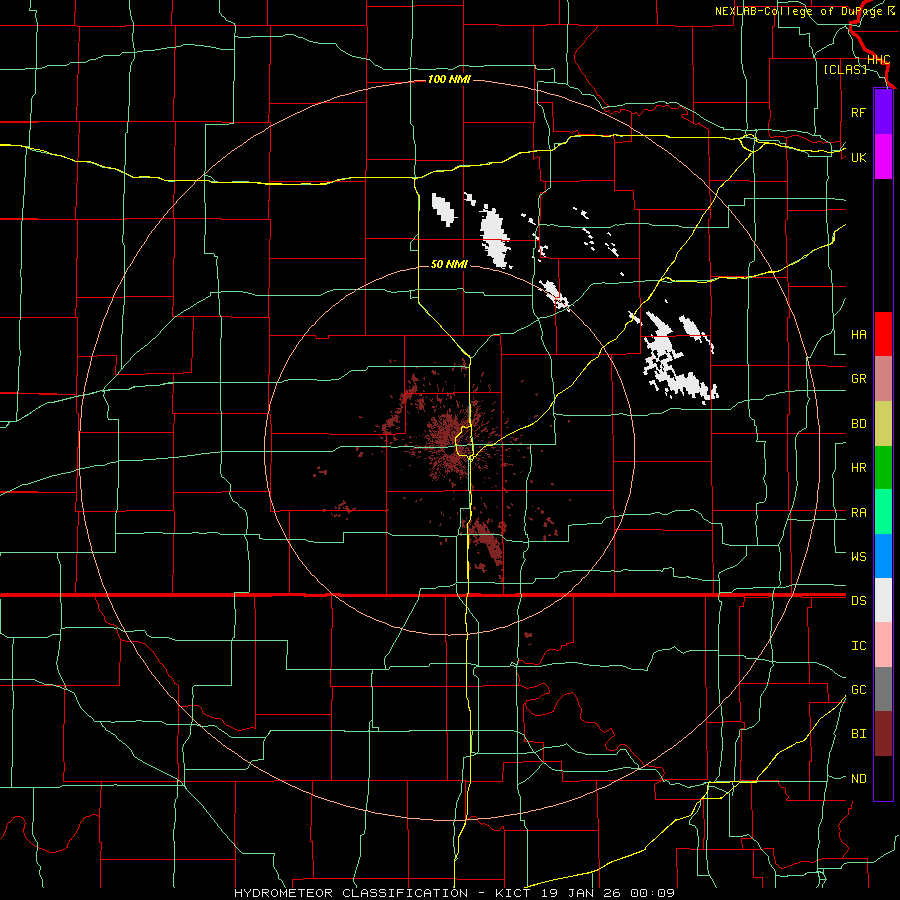Select the "RA" legend label
900x900 pixels.
click(x=858, y=512)
